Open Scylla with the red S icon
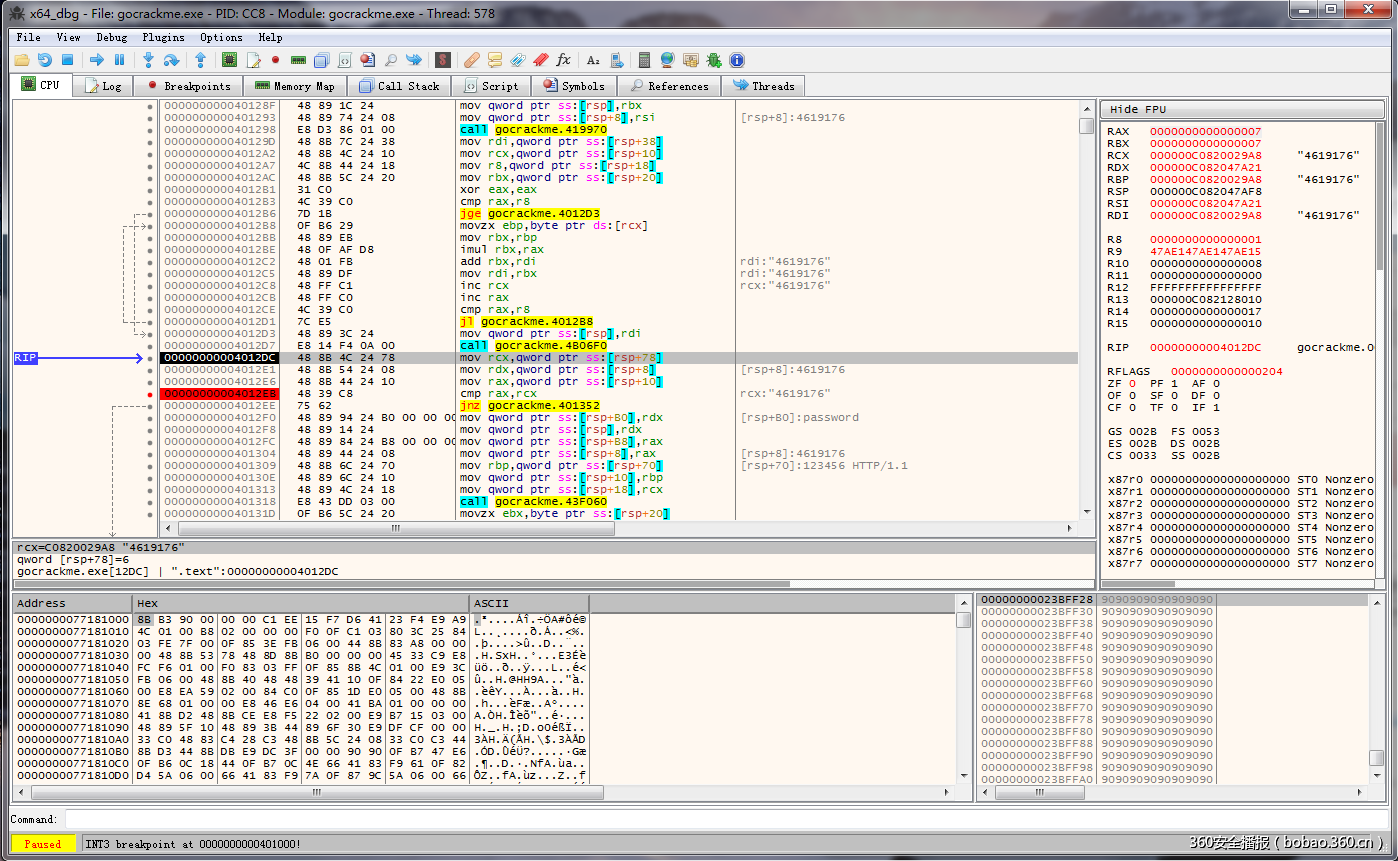Viewport: 1398px width, 861px height. pyautogui.click(x=442, y=60)
